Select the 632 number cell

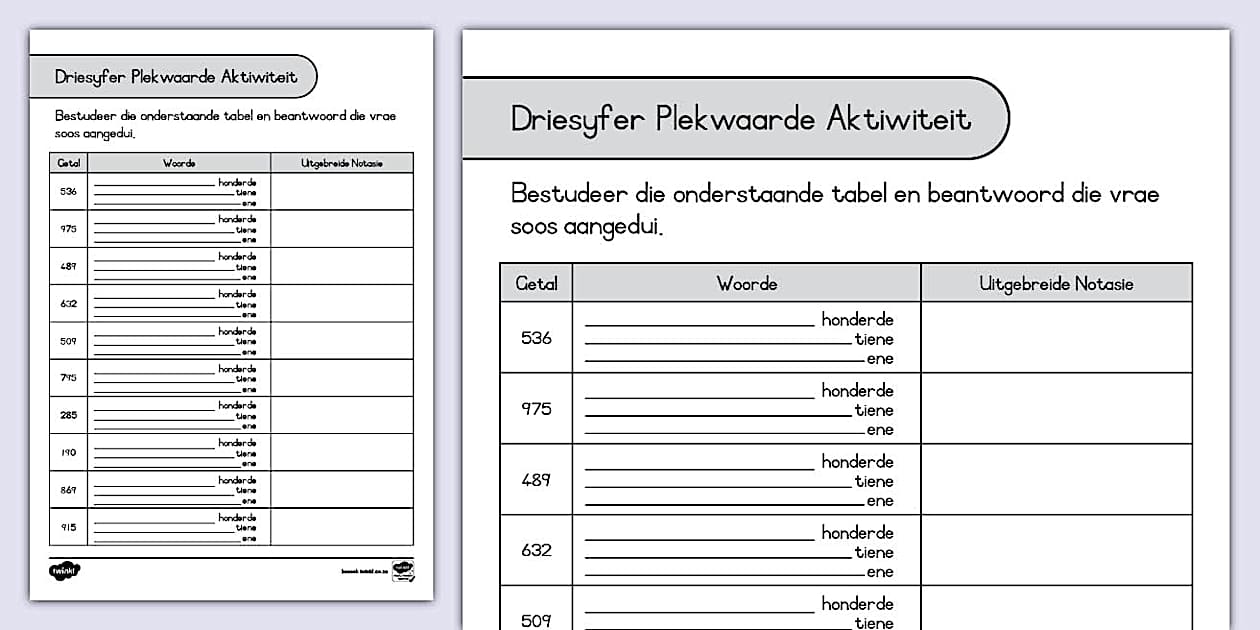(x=537, y=551)
